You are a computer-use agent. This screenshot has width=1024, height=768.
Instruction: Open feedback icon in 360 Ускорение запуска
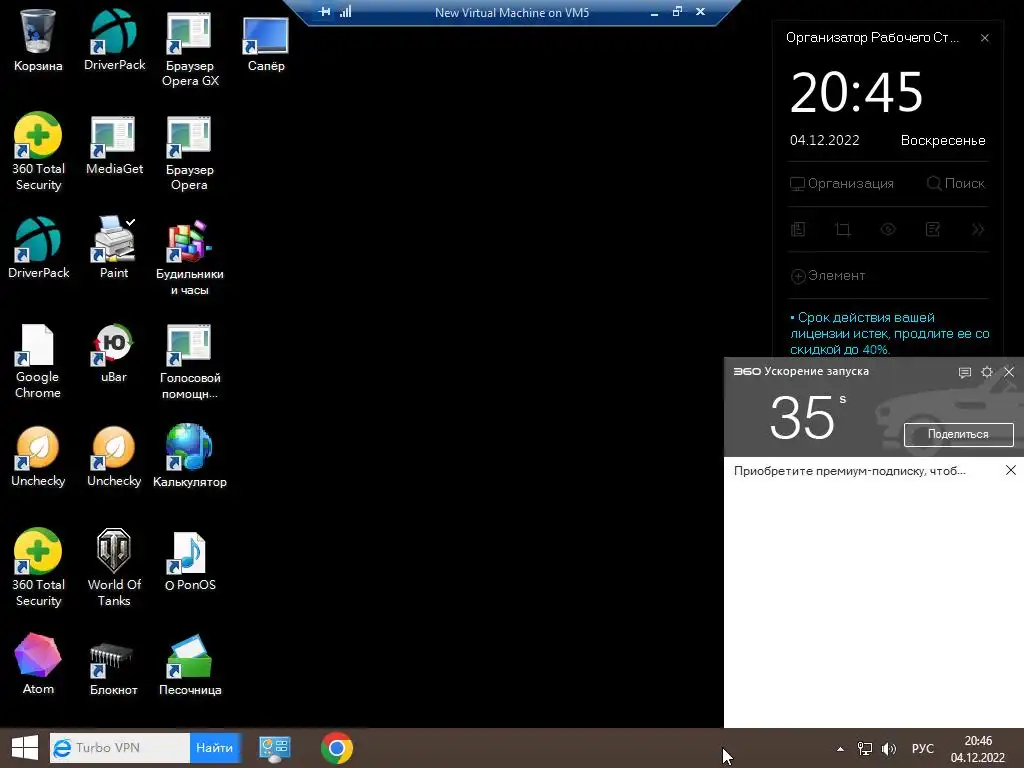[x=965, y=372]
